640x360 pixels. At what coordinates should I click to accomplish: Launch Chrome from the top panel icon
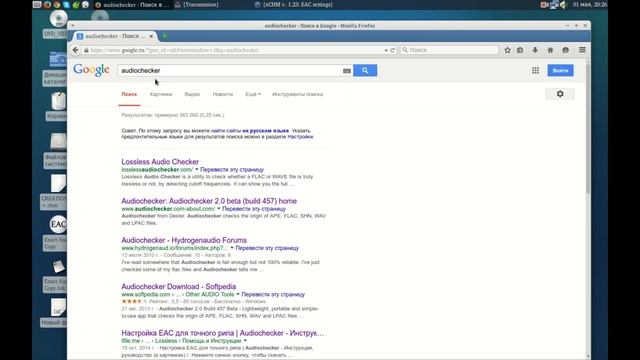(56, 4)
